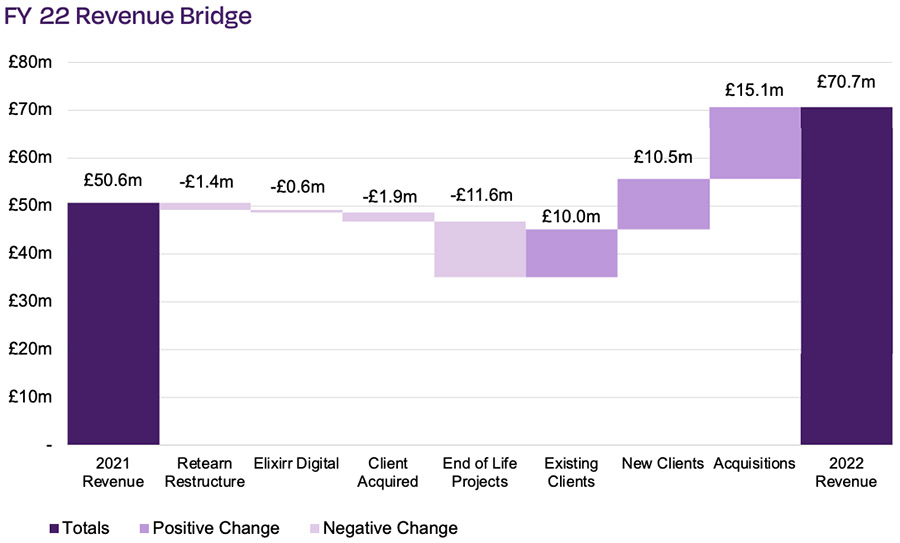Viewport: 900px width, 543px height.
Task: Select the 2022 Revenue total bar
Action: pyautogui.click(x=846, y=275)
